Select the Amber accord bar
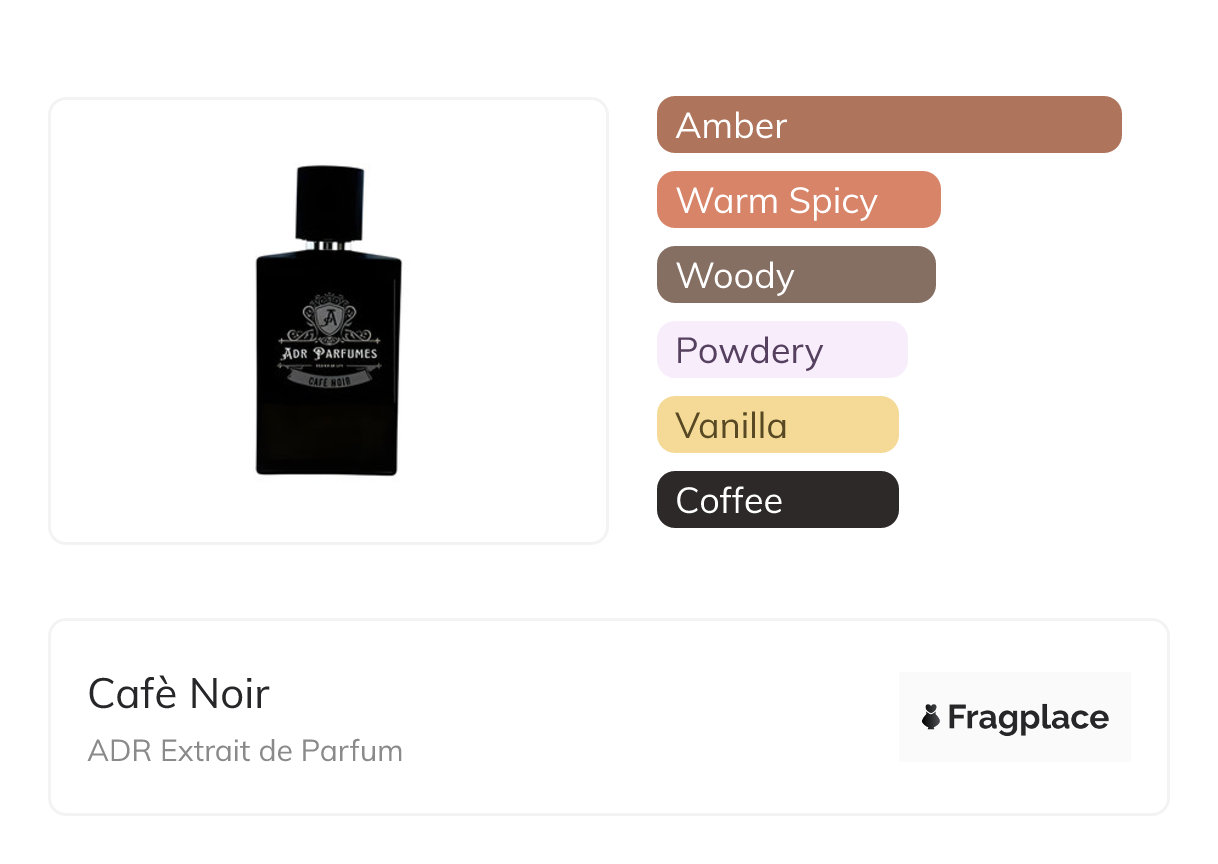 click(888, 125)
